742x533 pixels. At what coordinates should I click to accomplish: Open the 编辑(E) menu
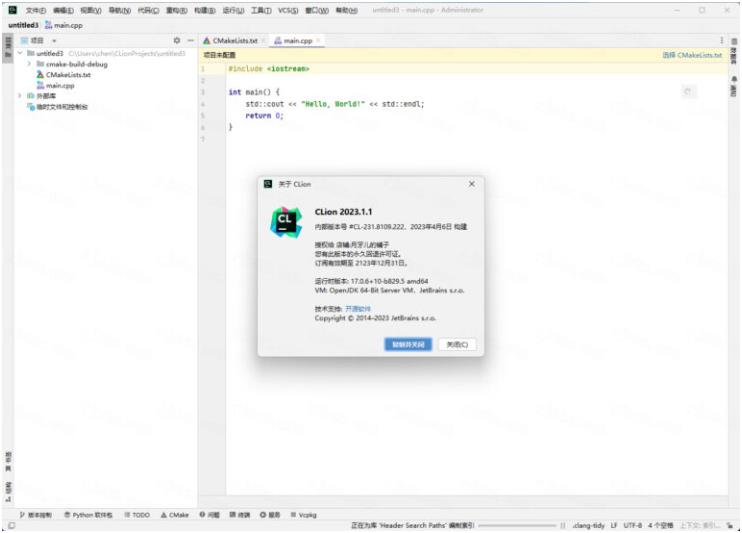click(x=63, y=10)
